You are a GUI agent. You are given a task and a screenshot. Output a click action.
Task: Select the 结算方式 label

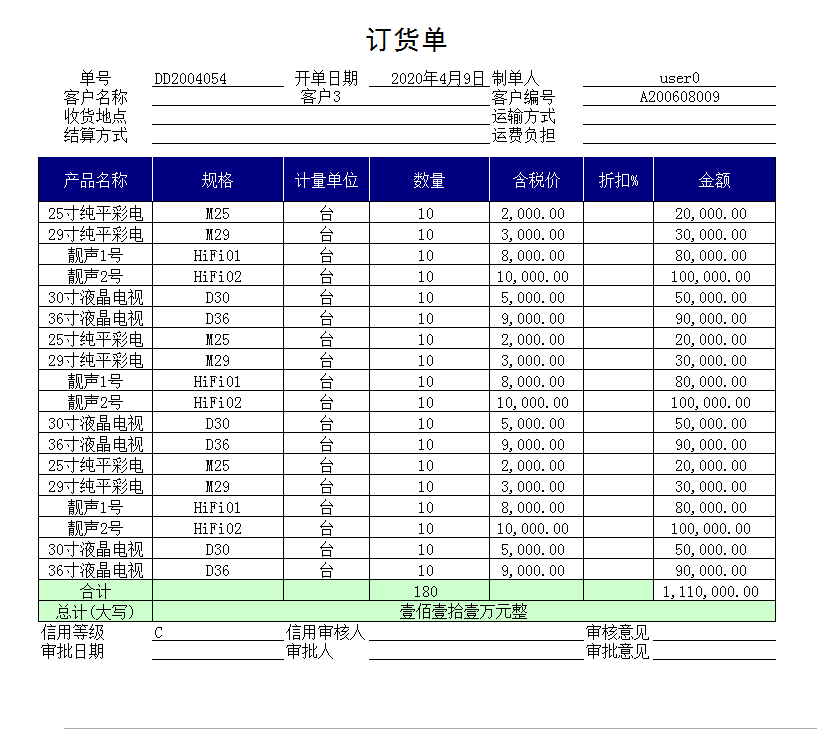point(95,135)
